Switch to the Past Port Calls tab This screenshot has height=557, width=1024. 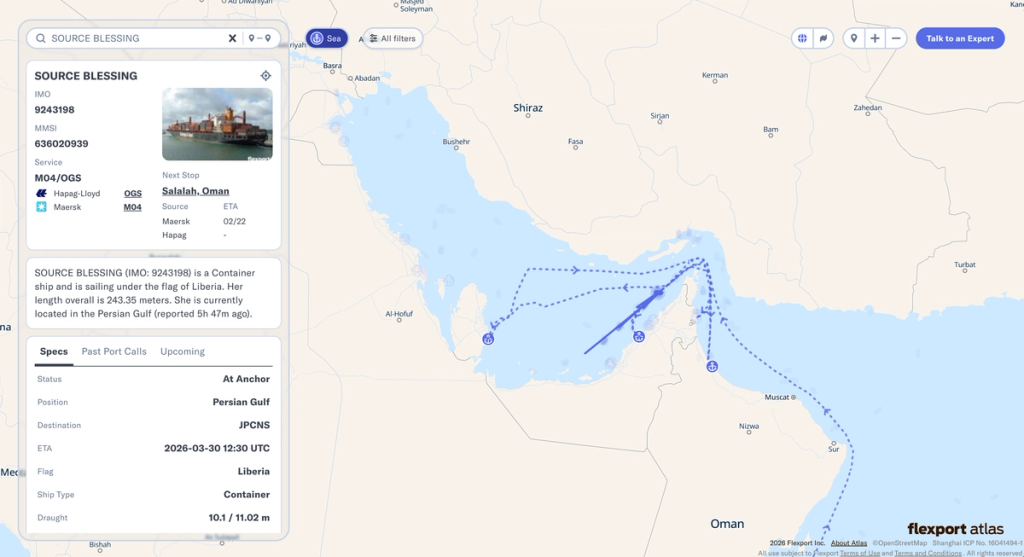click(x=114, y=351)
